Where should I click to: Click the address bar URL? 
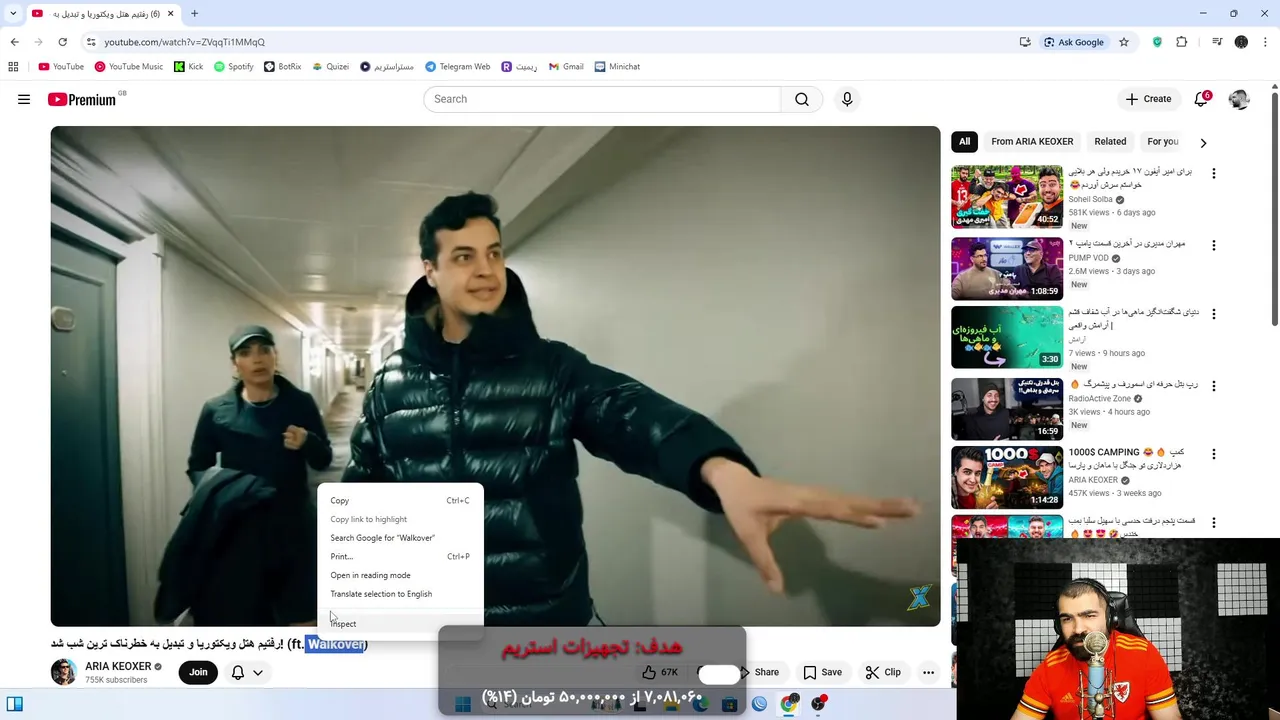click(x=185, y=42)
